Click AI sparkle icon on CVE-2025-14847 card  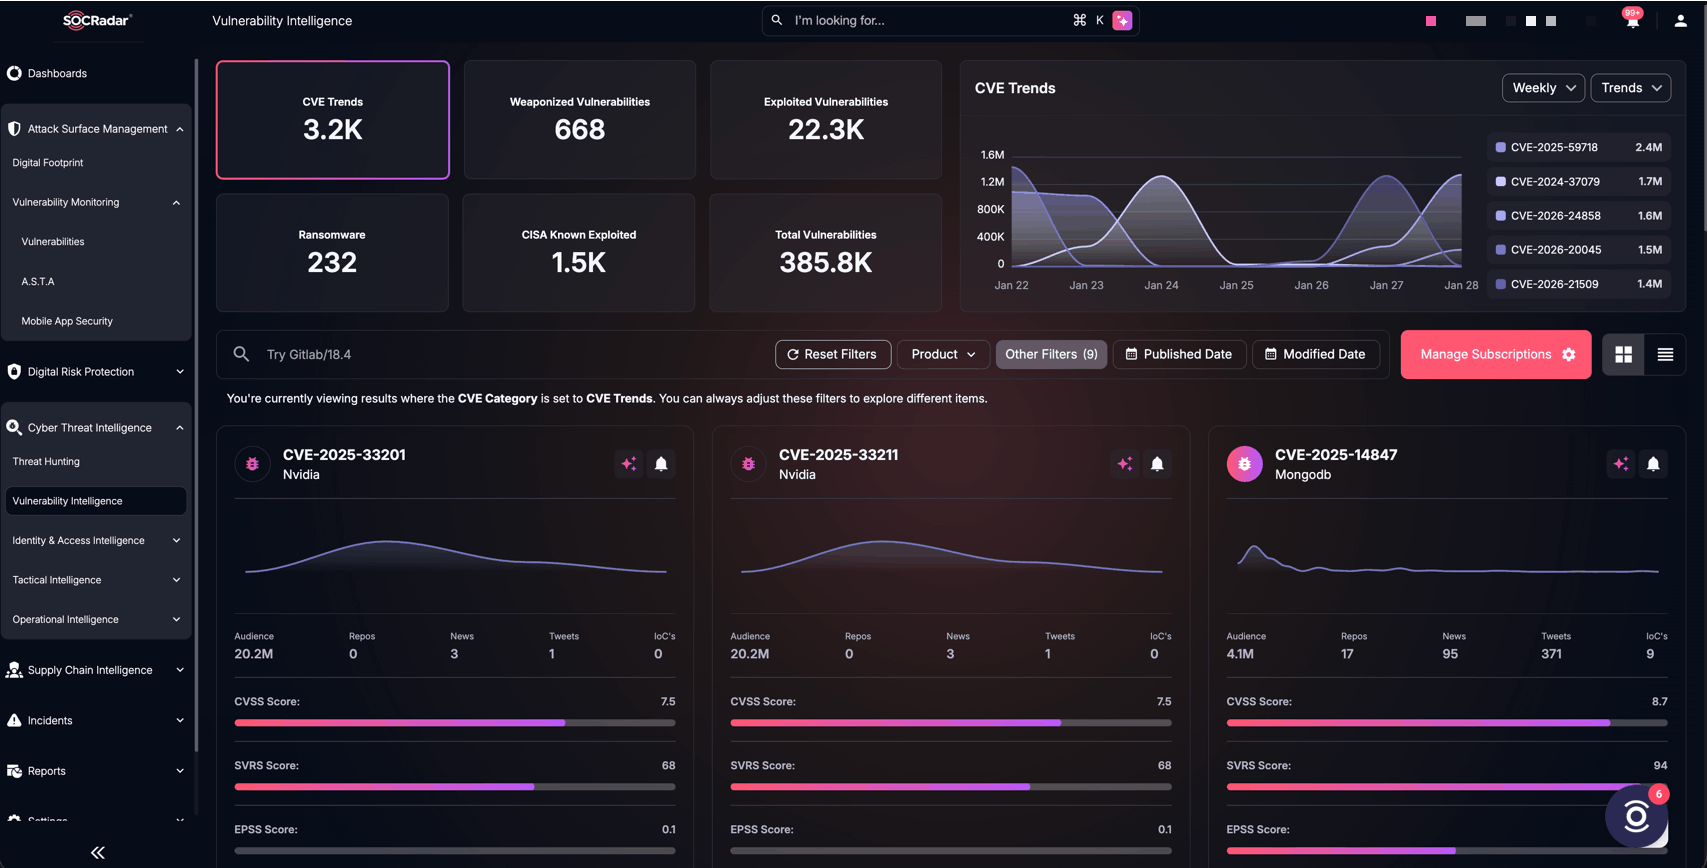click(x=1621, y=464)
